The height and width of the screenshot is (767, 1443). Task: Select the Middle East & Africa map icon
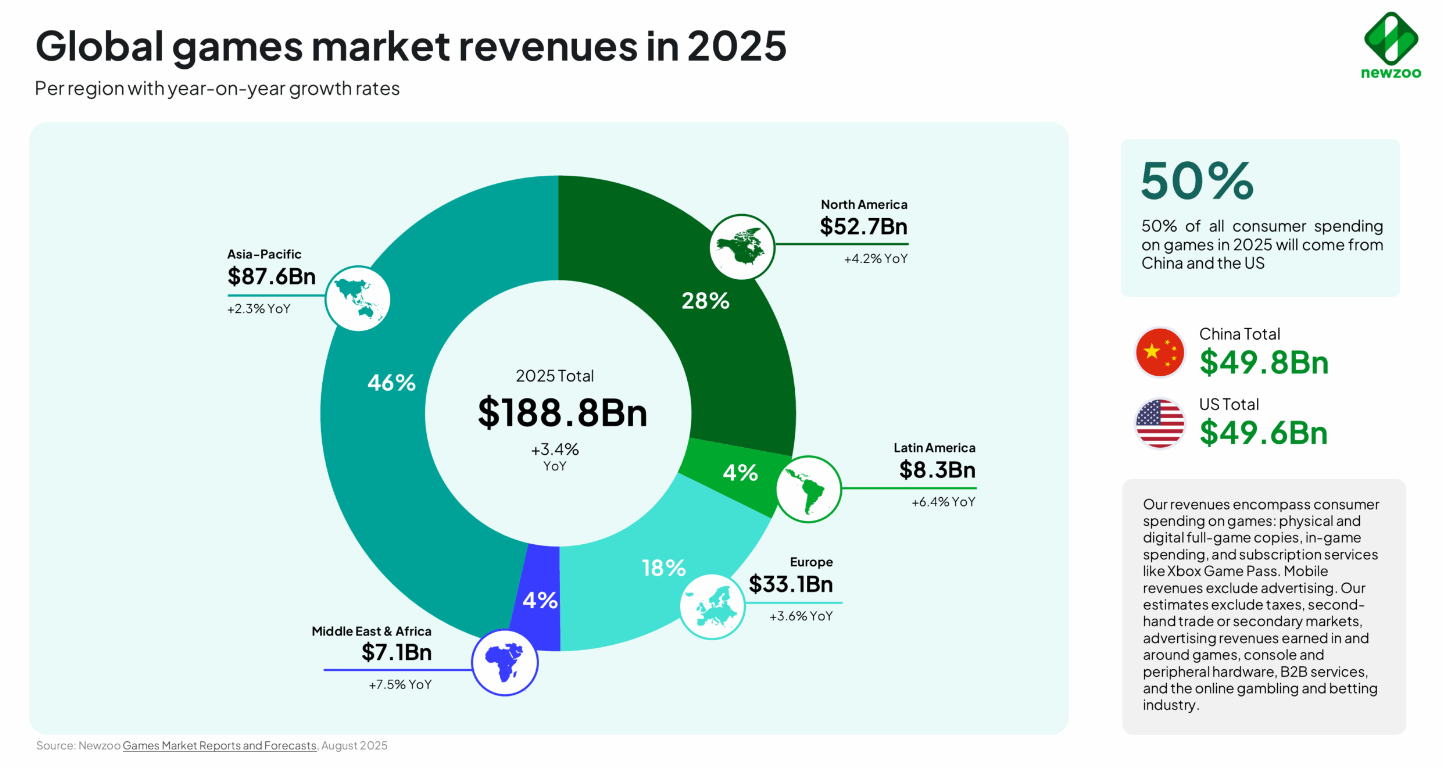pyautogui.click(x=505, y=661)
